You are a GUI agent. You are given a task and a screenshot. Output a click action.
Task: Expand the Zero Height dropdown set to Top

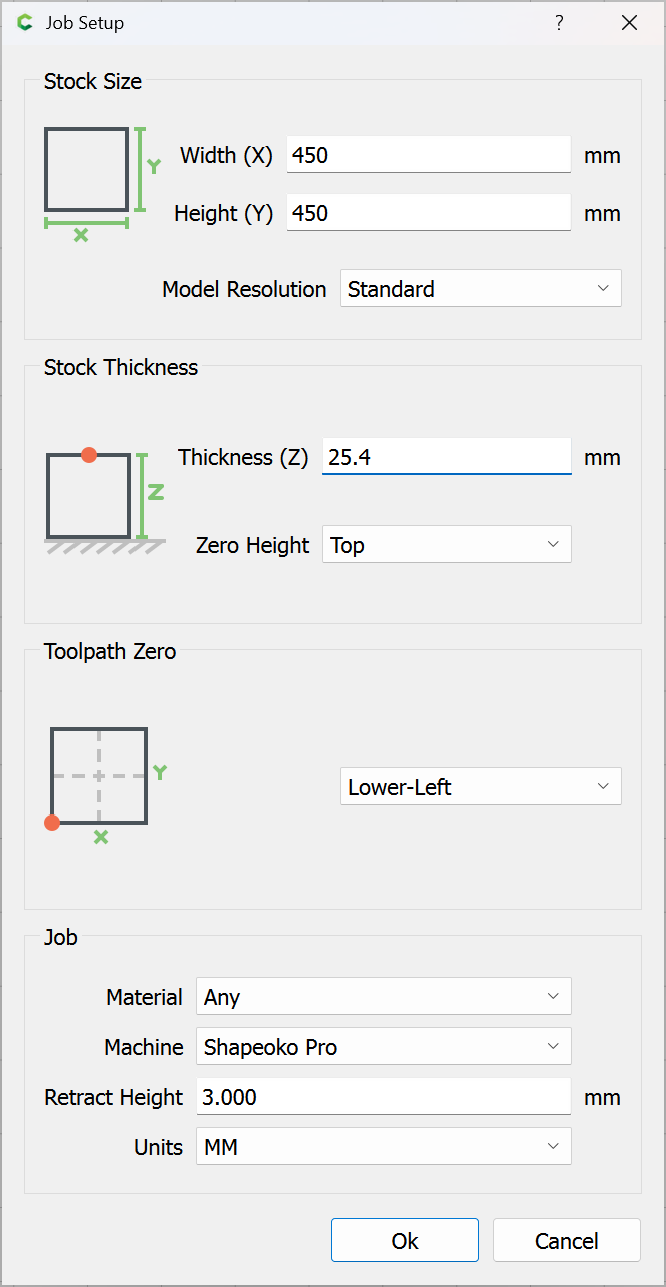point(447,545)
